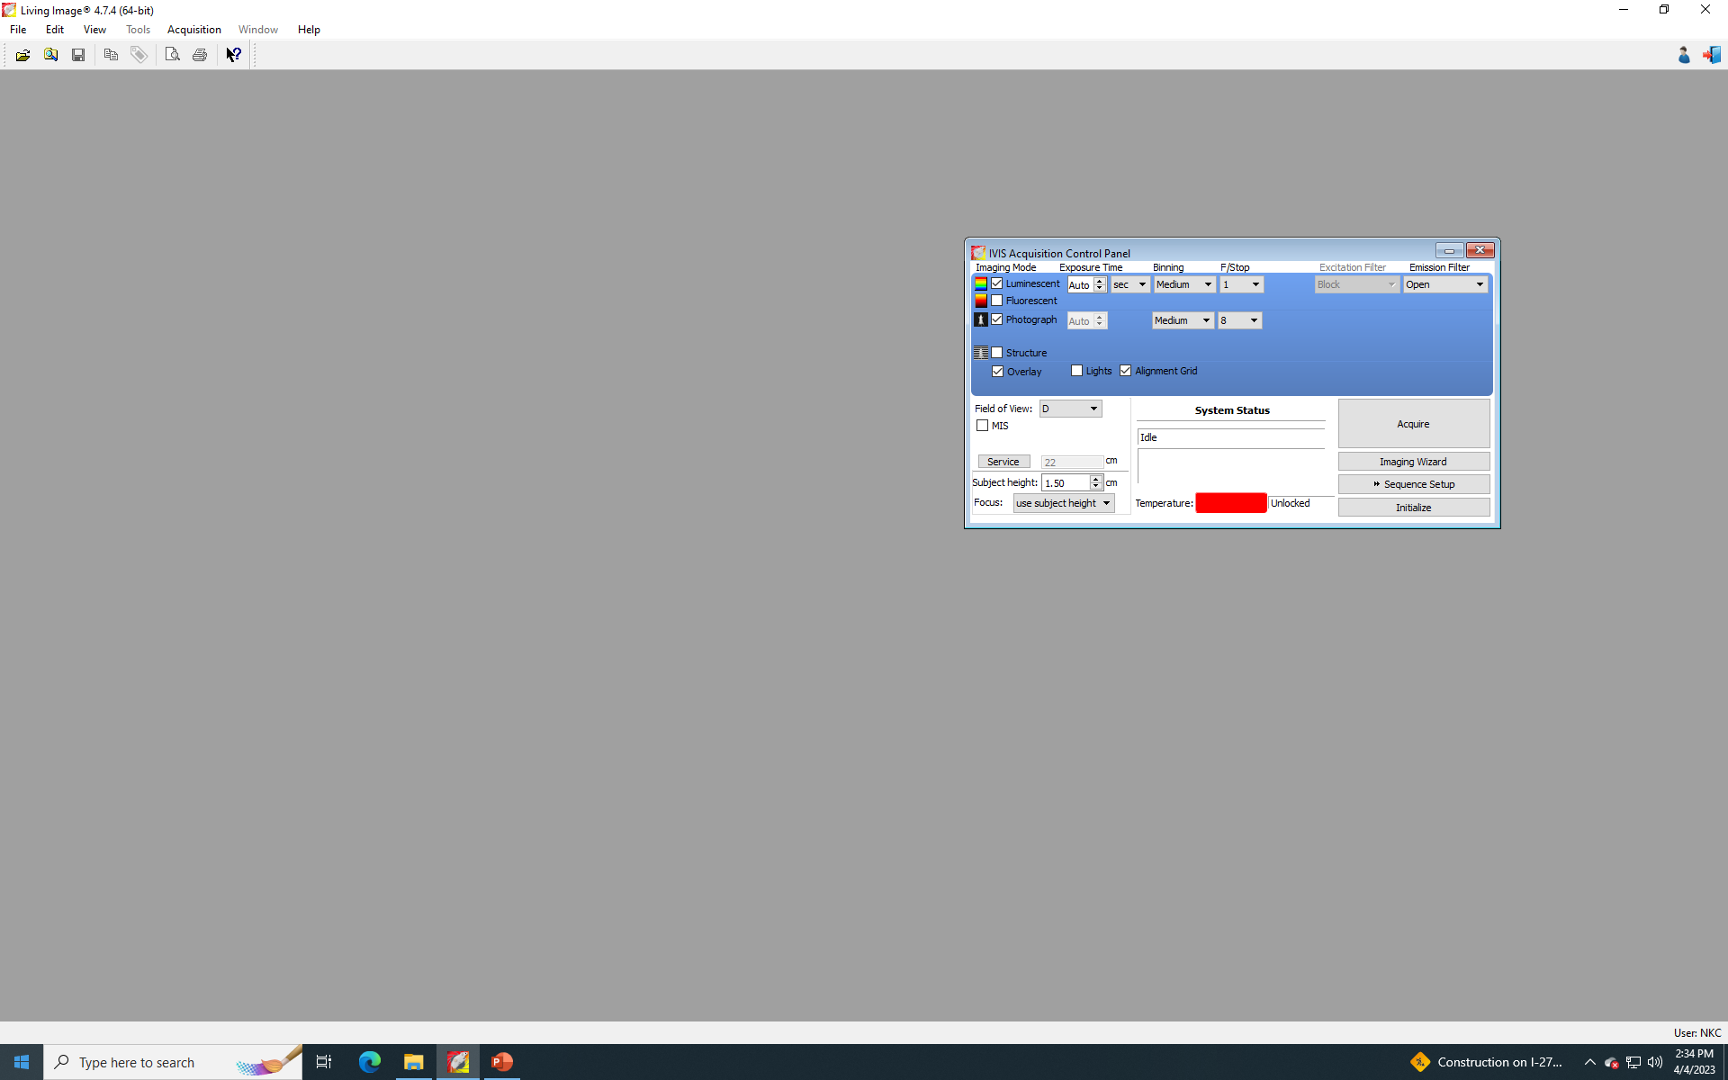Enable the Structure checkbox
The image size is (1728, 1080).
click(x=997, y=353)
